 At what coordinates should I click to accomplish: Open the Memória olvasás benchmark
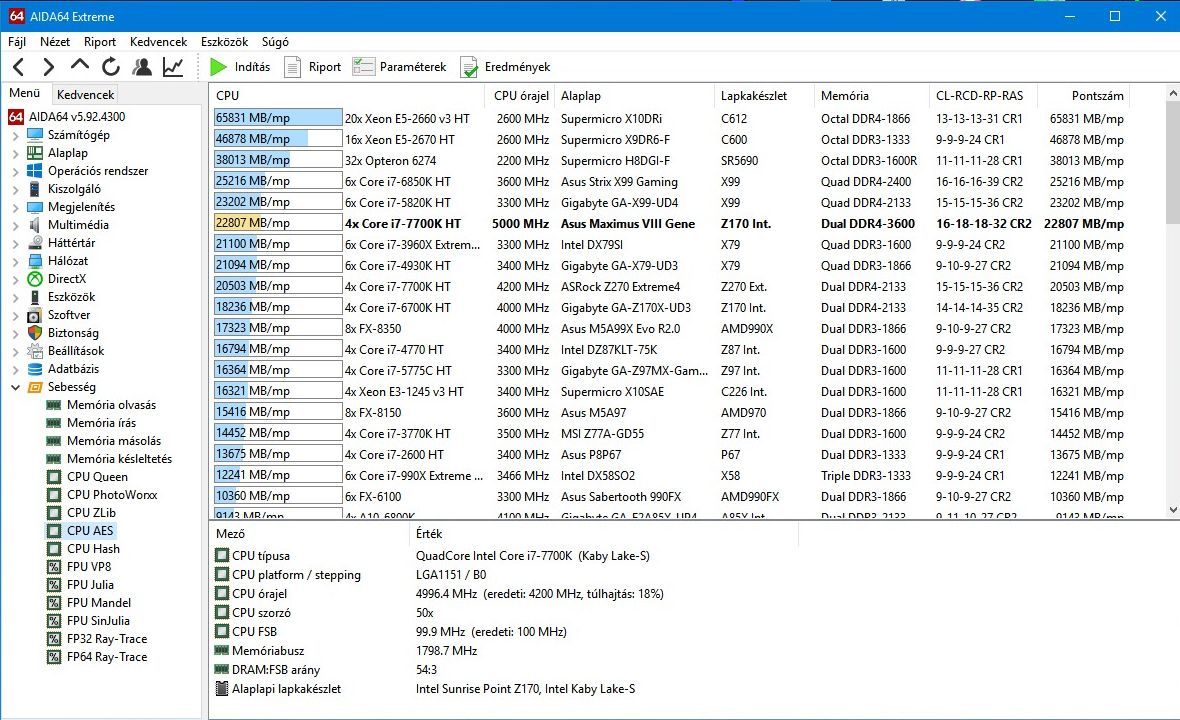point(101,405)
